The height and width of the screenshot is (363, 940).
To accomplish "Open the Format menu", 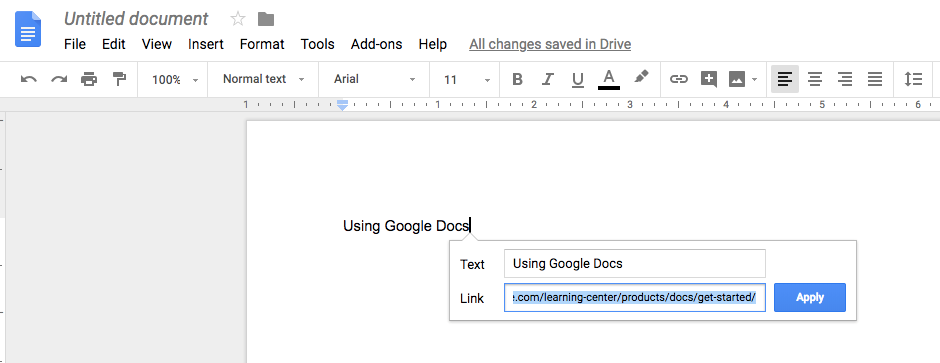I will pyautogui.click(x=262, y=44).
